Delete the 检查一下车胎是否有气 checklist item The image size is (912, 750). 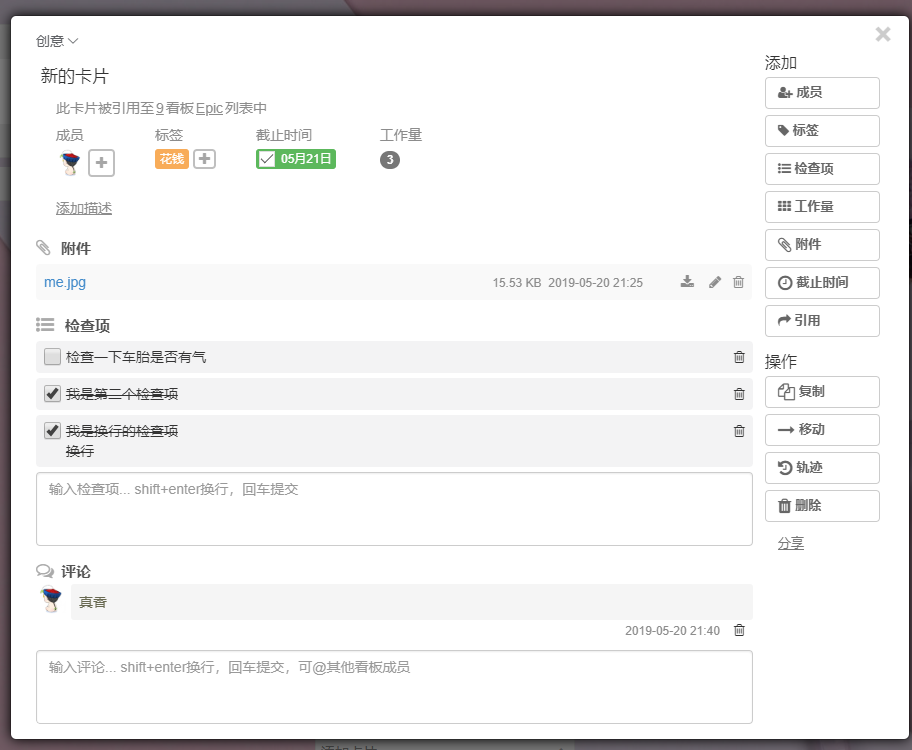[739, 357]
